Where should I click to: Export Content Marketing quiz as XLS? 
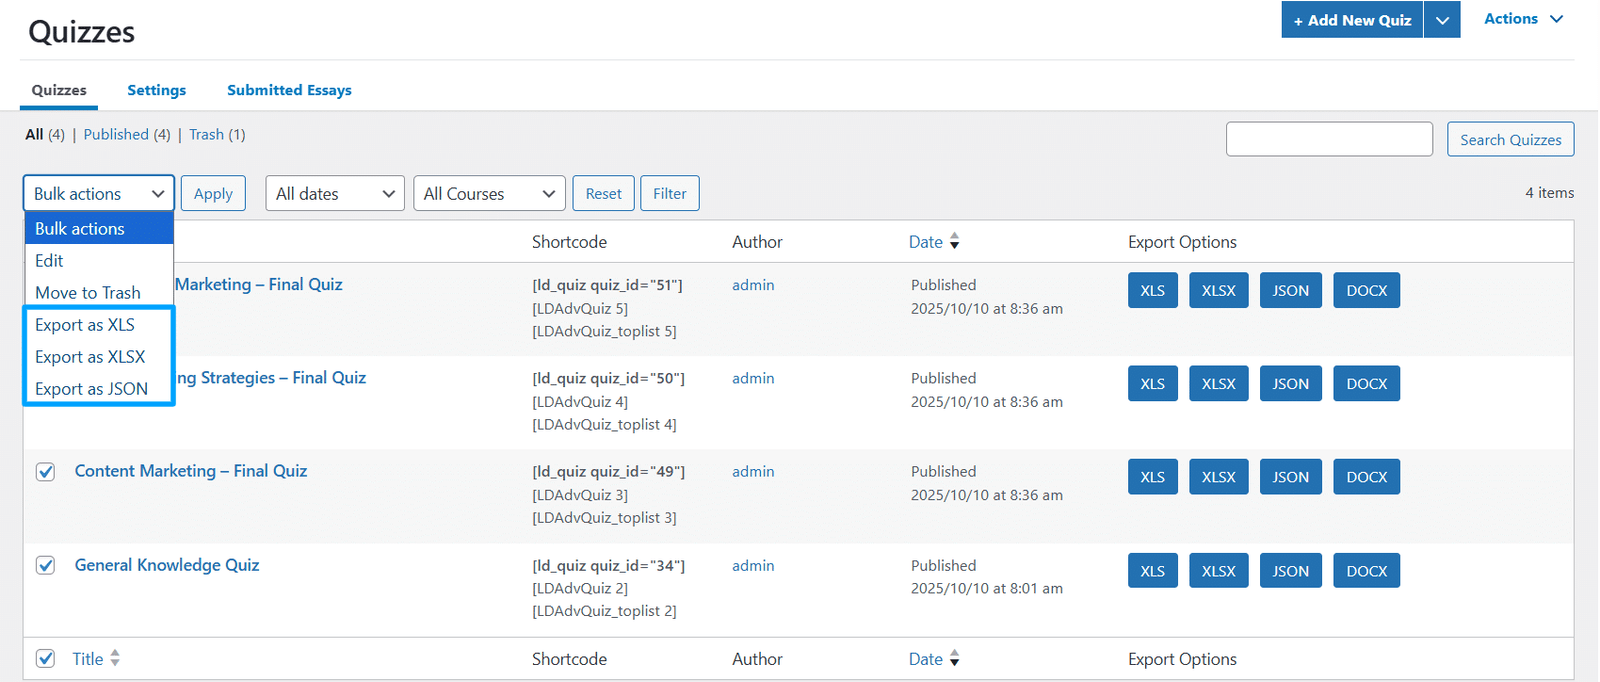click(x=1152, y=477)
